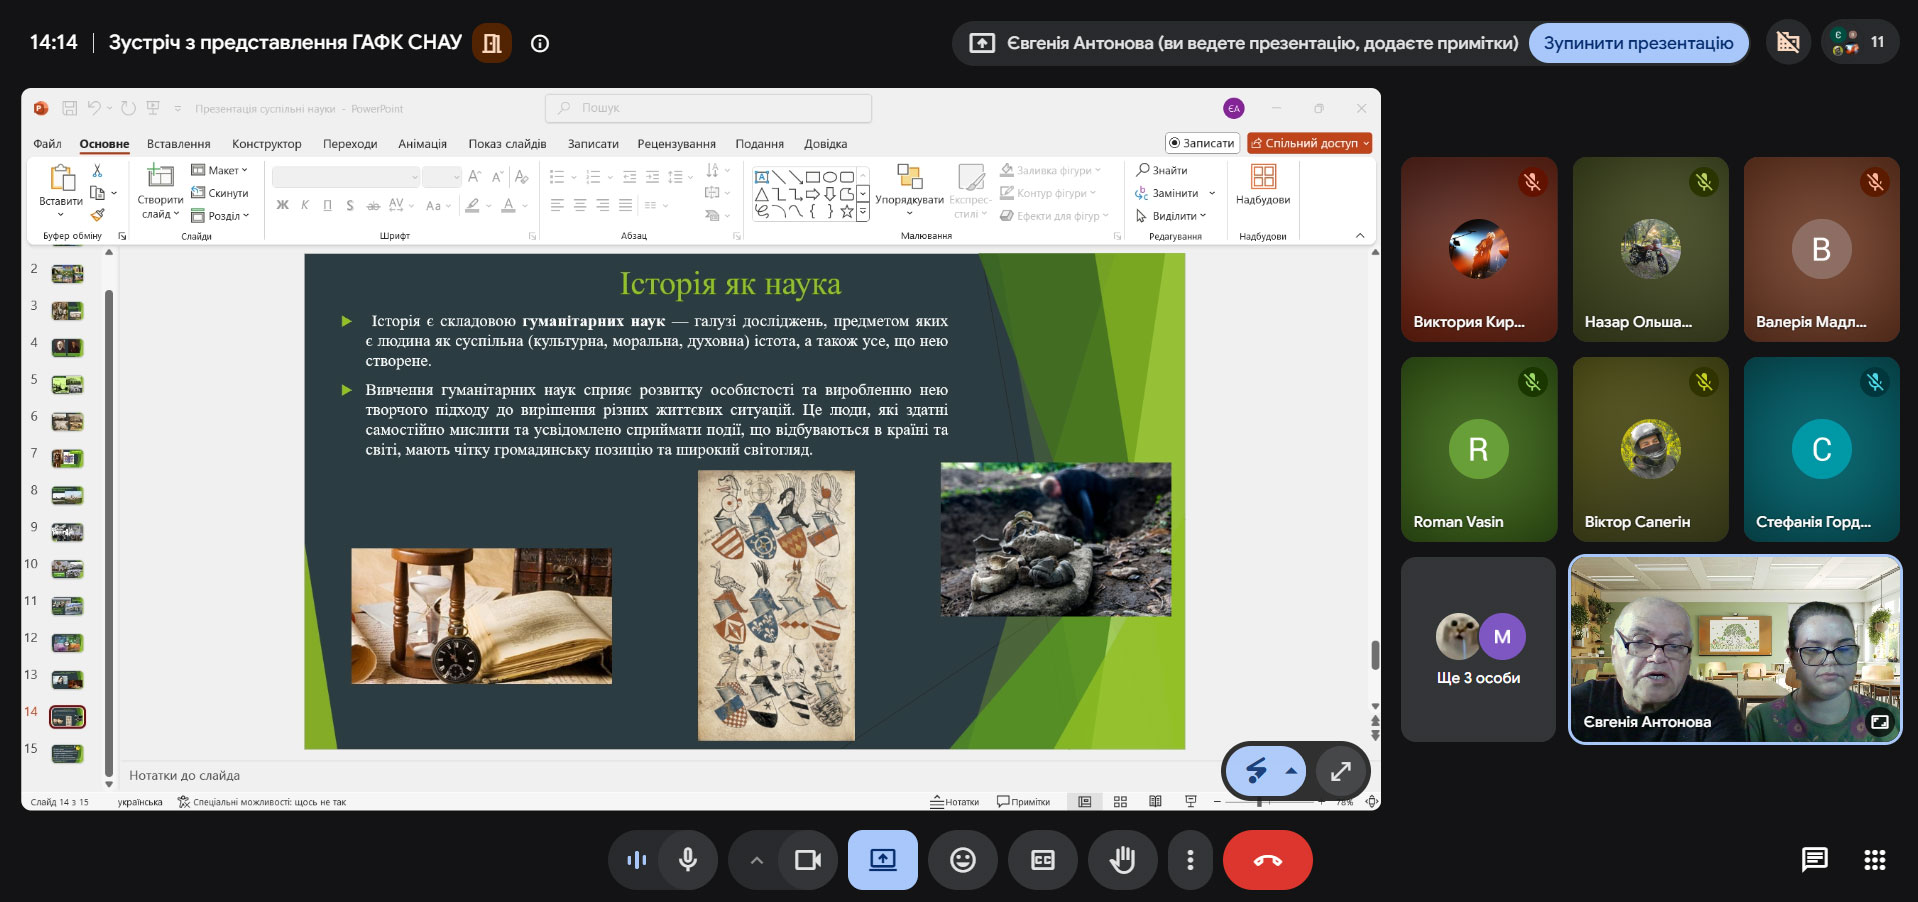The width and height of the screenshot is (1918, 902).
Task: Switch to the Анімація ribbon tab
Action: pyautogui.click(x=423, y=144)
